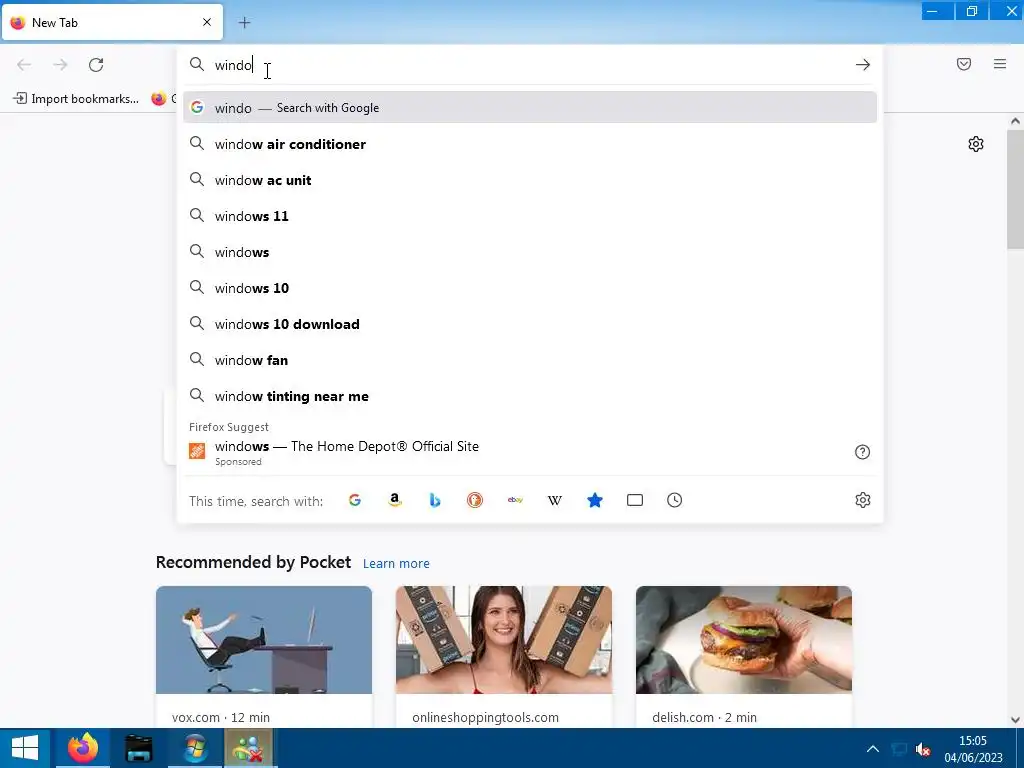Click 'Recommended by Pocket' heading
Screen dimensions: 1024x768
(253, 562)
